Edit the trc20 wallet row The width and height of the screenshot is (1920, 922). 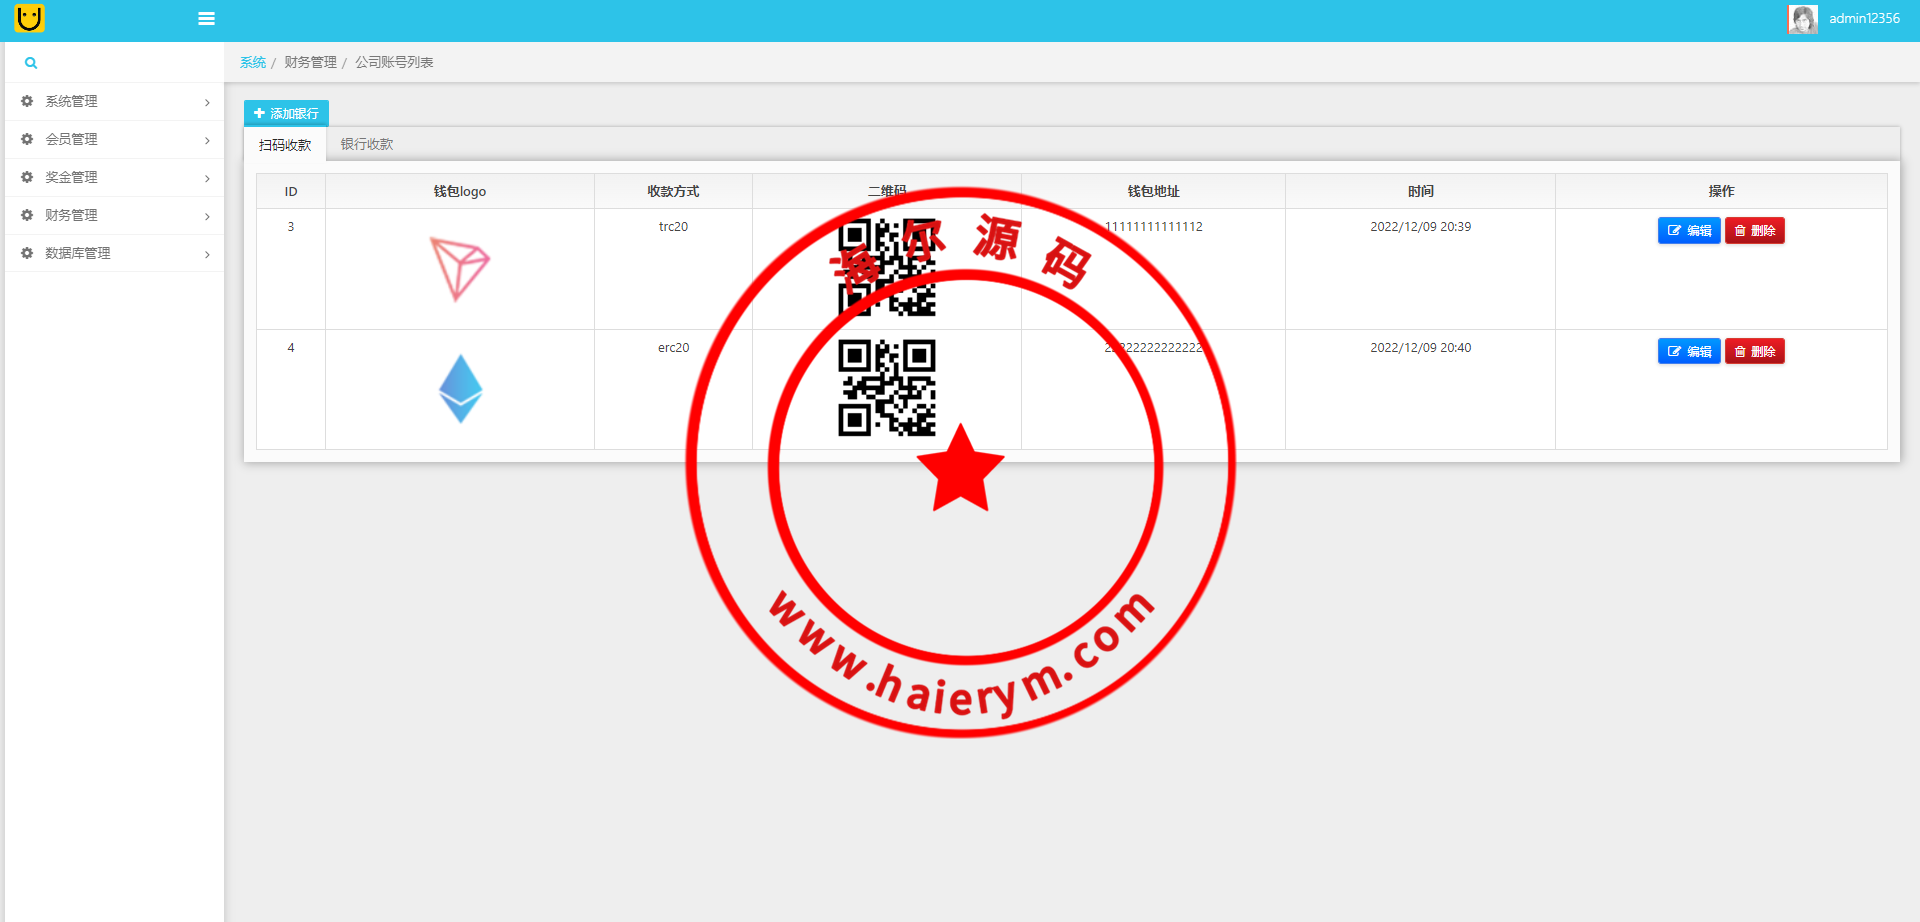point(1688,230)
